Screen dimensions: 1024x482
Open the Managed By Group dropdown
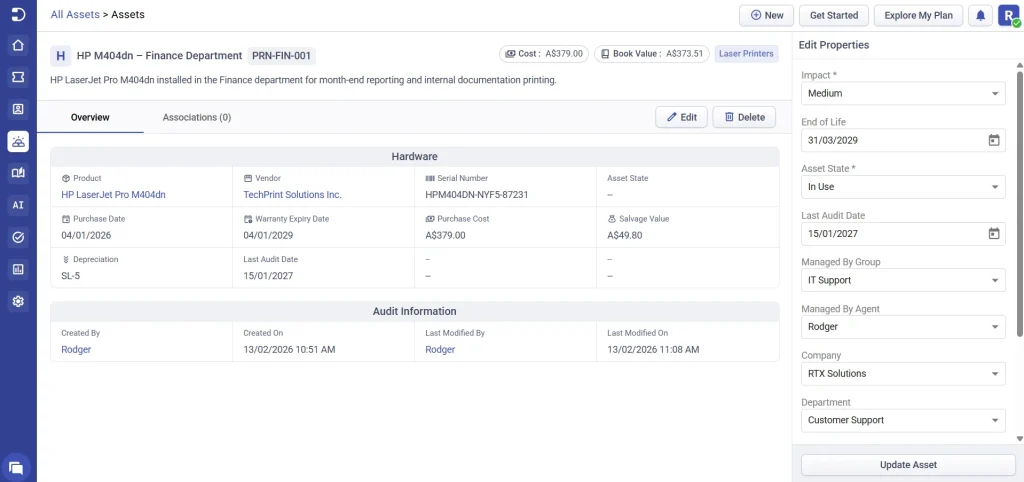[x=902, y=281]
